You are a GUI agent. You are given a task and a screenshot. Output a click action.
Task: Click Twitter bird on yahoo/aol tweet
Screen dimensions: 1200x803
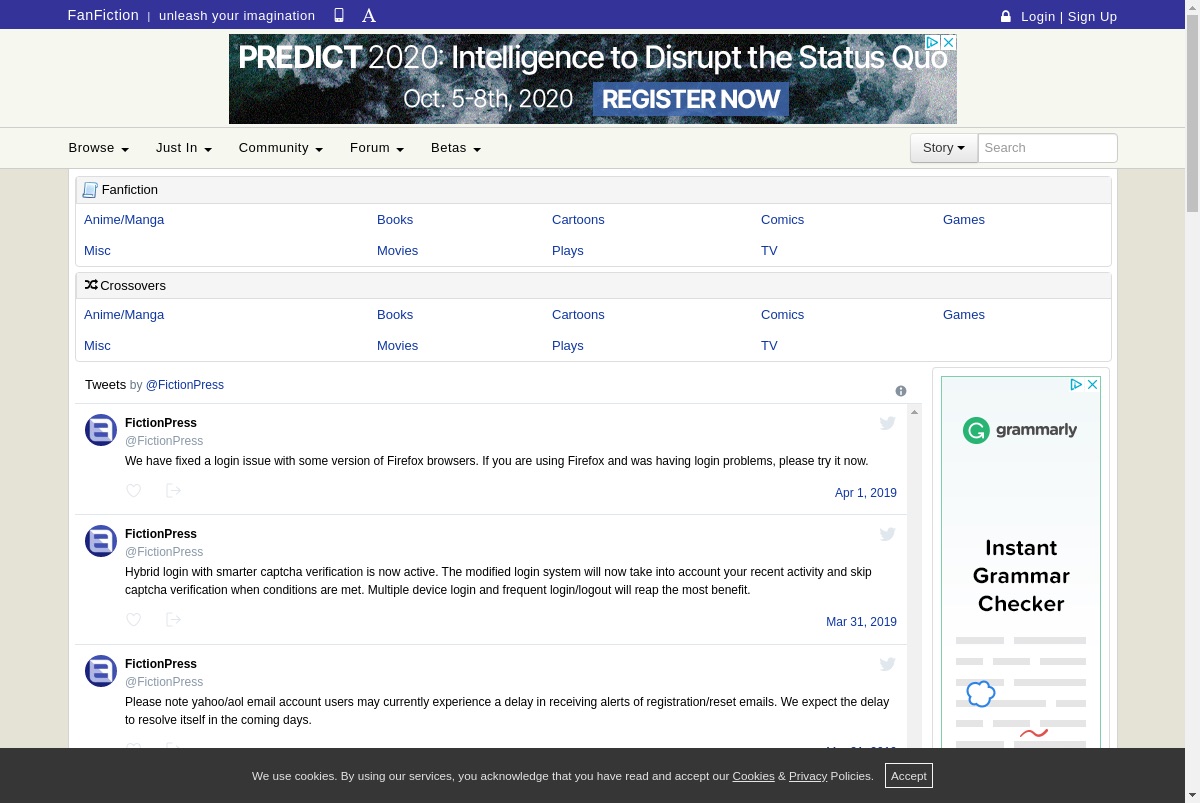click(887, 664)
